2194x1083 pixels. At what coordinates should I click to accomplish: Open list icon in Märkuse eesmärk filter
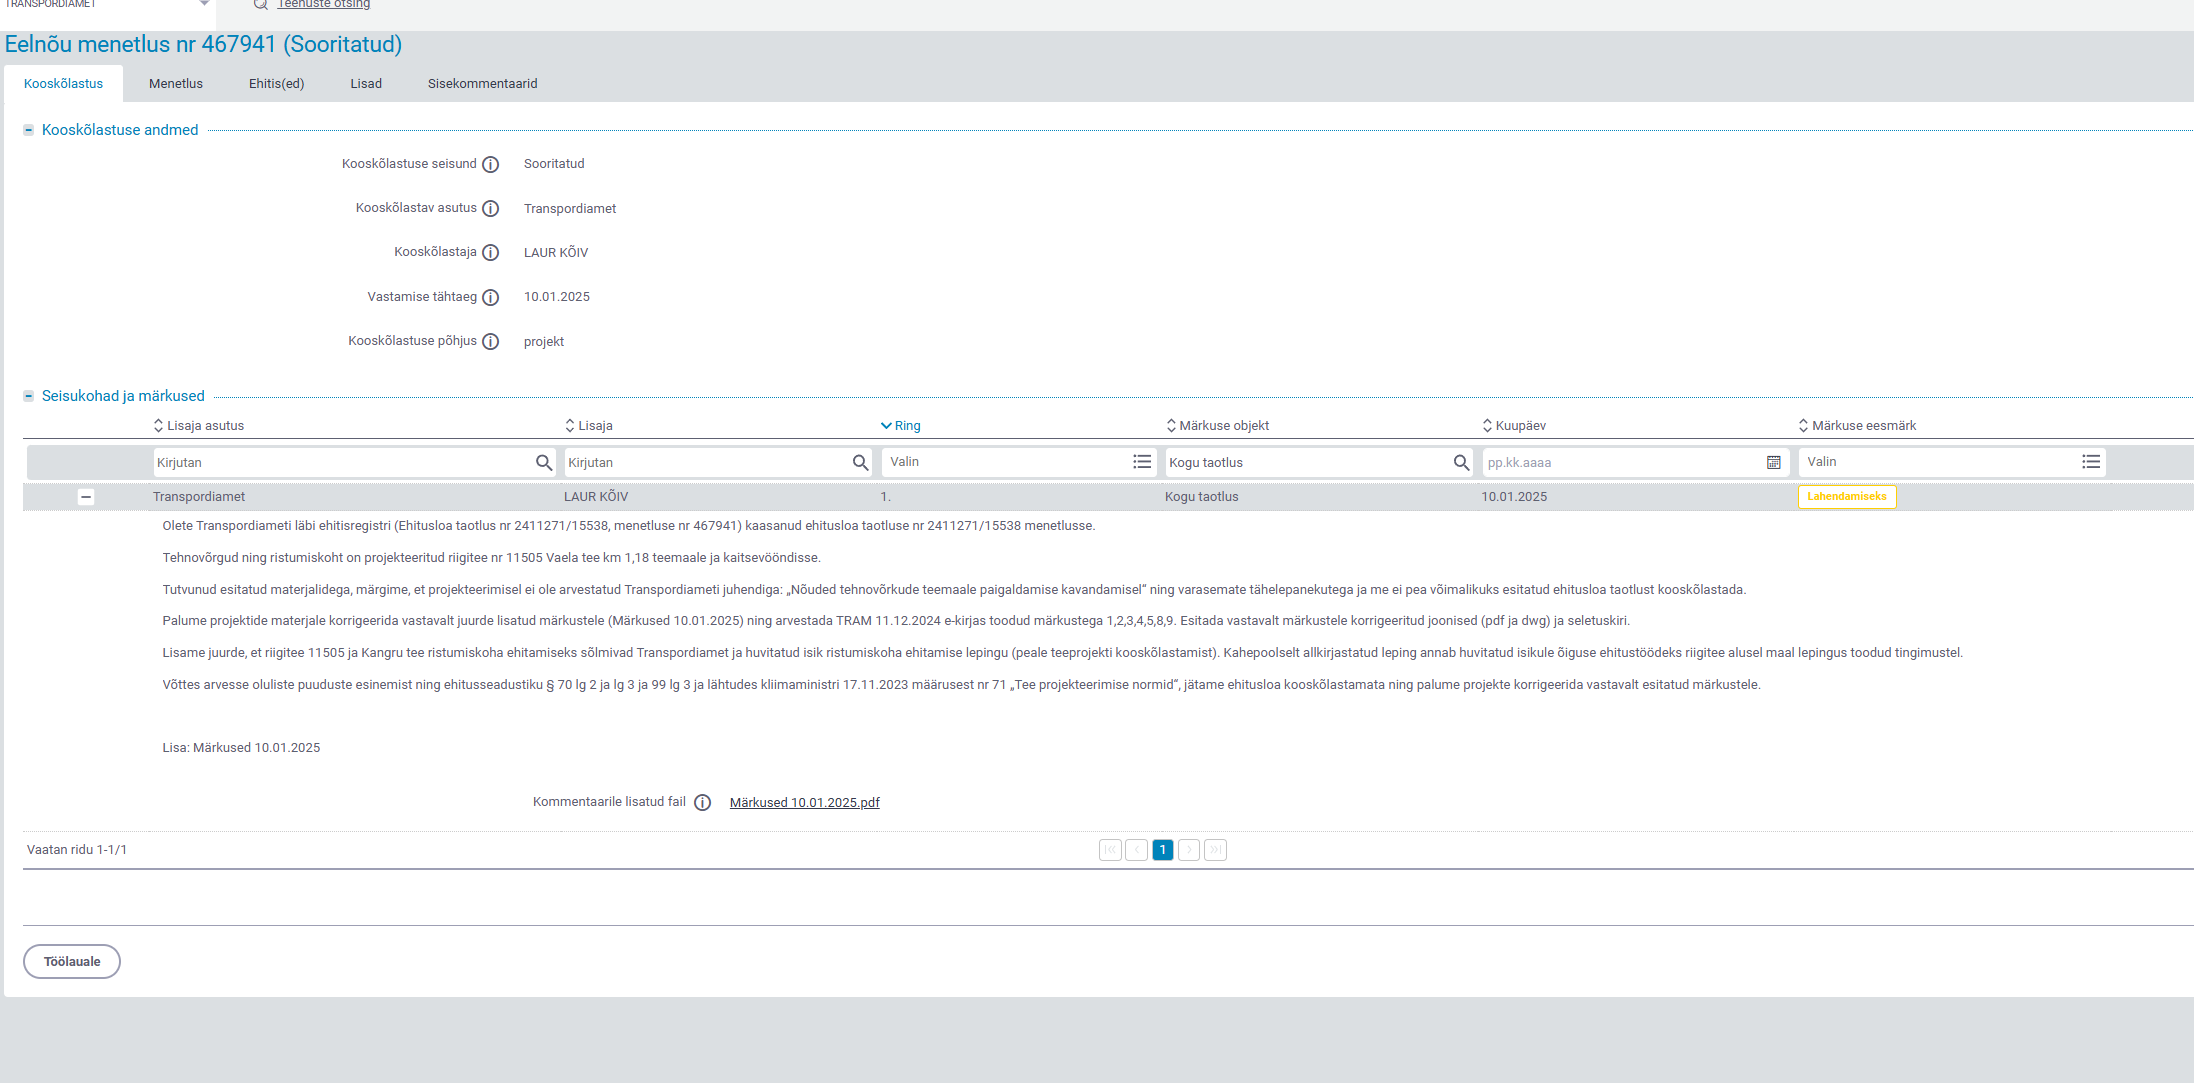(2091, 461)
